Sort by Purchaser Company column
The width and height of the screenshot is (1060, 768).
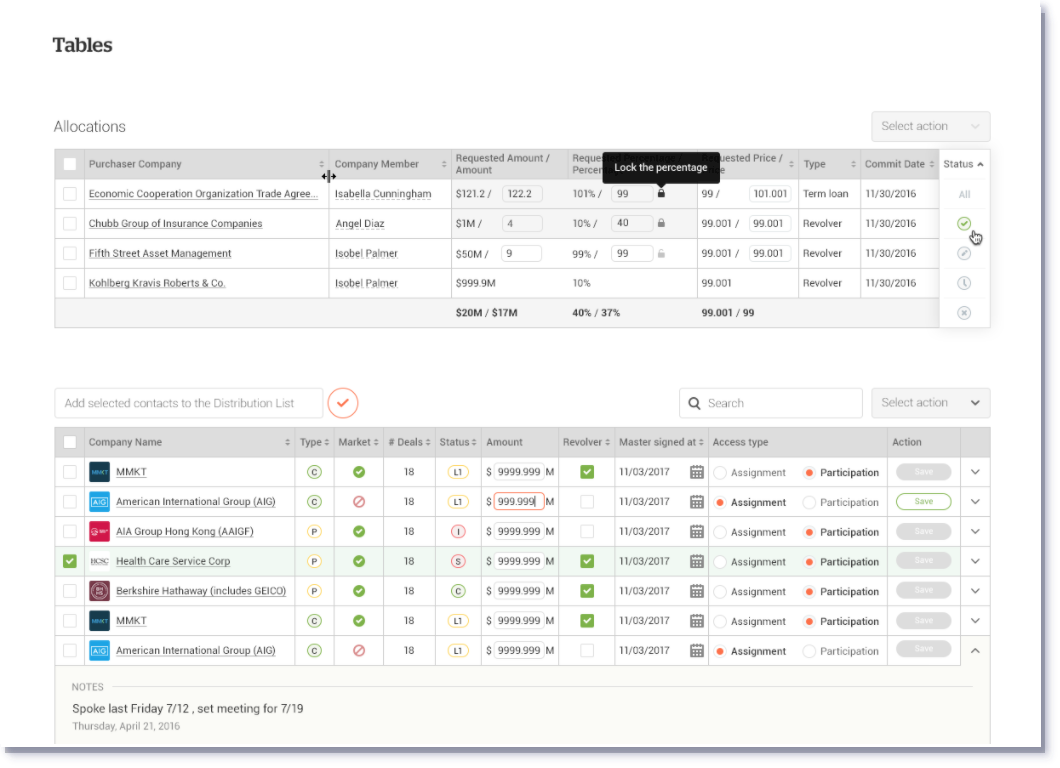[x=321, y=164]
